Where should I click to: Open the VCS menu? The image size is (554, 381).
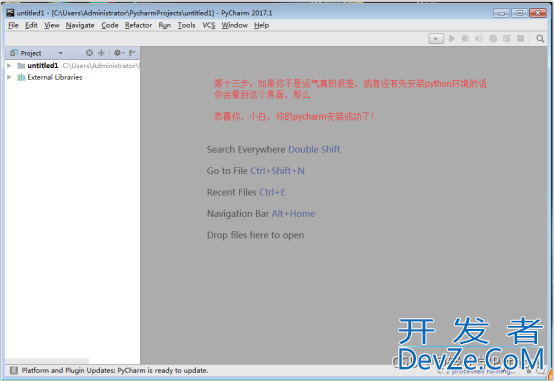click(x=208, y=25)
